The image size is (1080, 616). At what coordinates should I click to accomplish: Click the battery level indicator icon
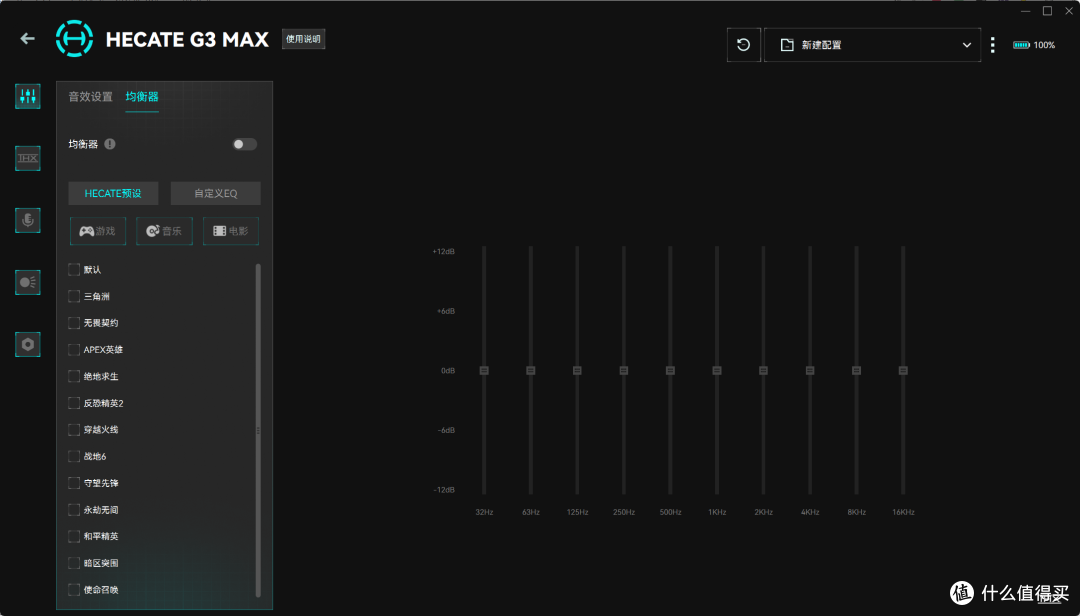[1021, 45]
